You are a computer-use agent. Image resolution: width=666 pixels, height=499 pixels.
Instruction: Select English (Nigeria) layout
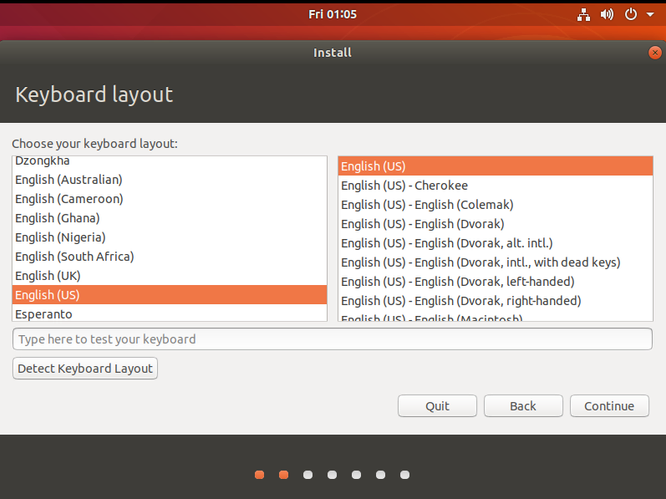tap(169, 237)
